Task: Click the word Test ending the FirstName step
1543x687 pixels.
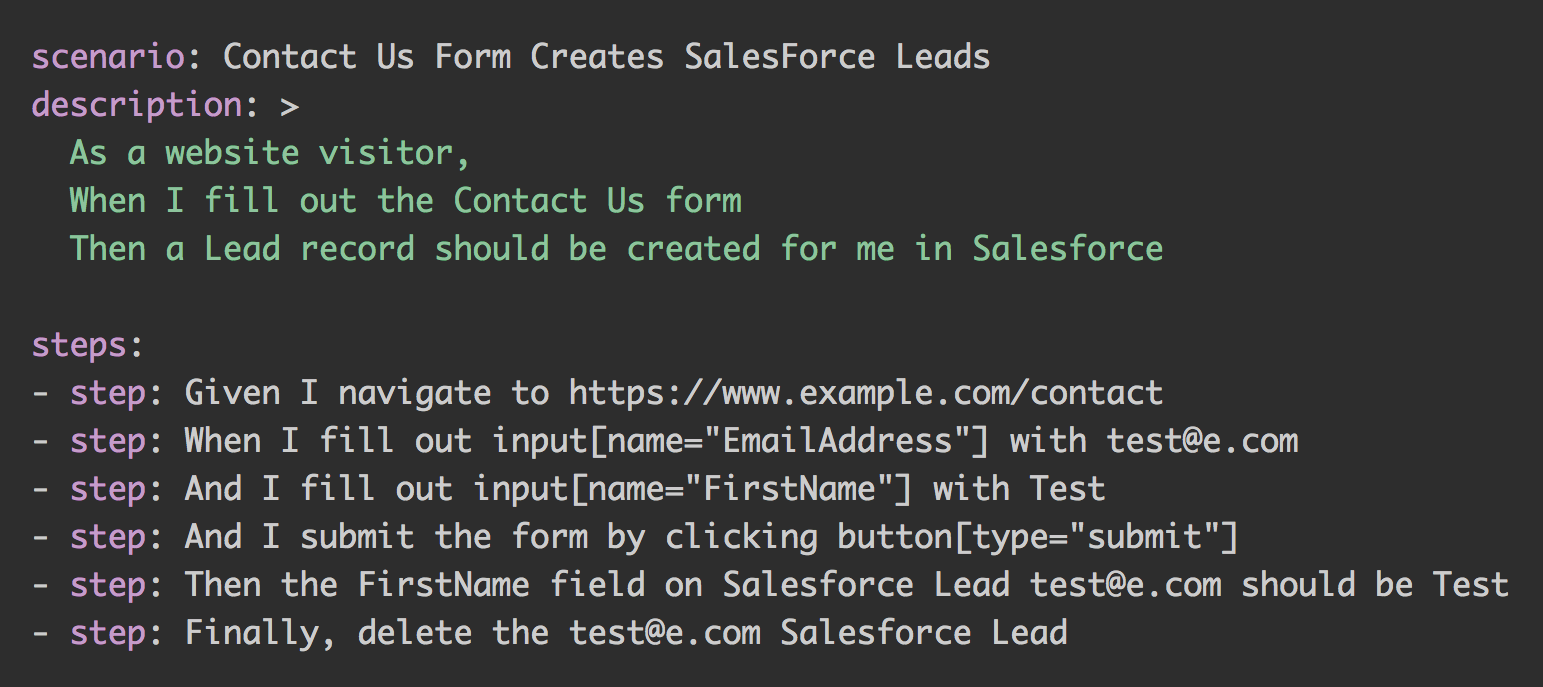Action: tap(1068, 489)
